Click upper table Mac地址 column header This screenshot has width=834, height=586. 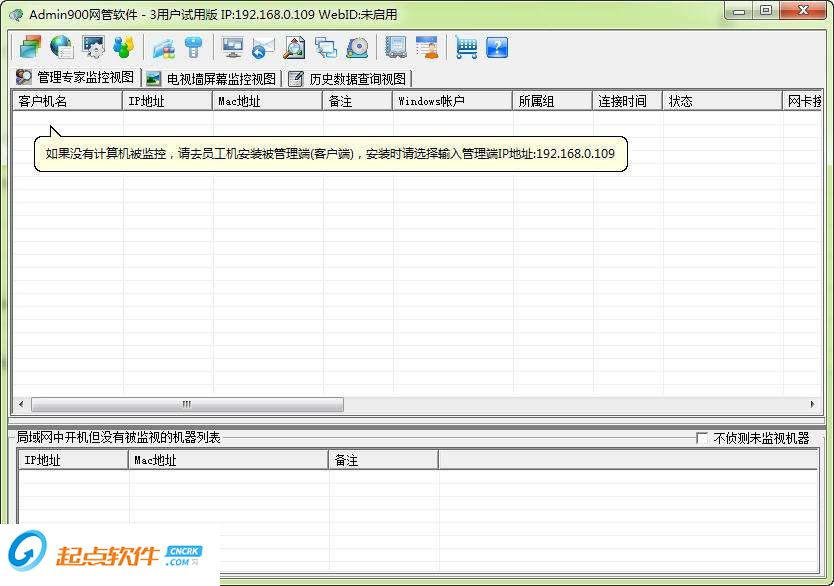pos(268,101)
